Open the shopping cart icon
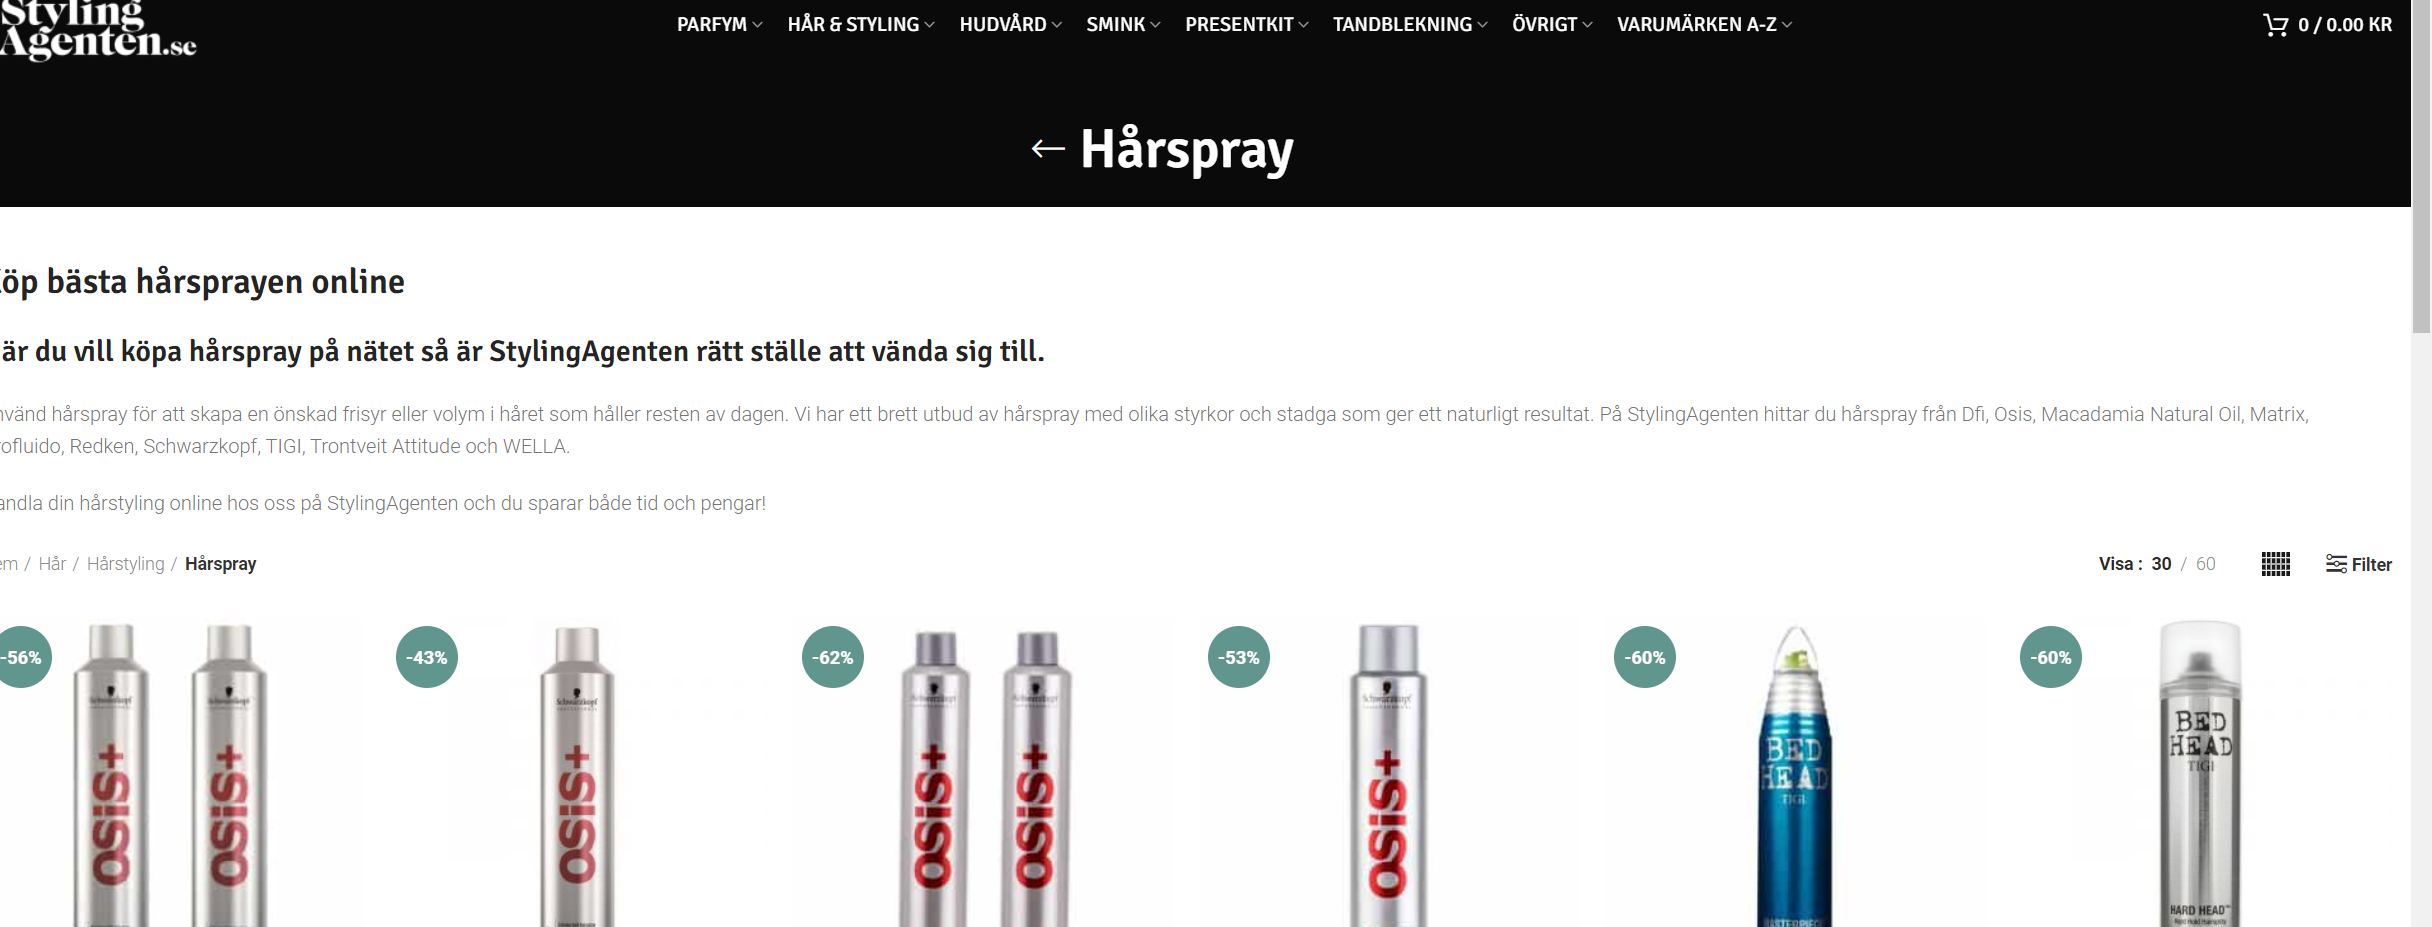The image size is (2432, 927). (2275, 24)
